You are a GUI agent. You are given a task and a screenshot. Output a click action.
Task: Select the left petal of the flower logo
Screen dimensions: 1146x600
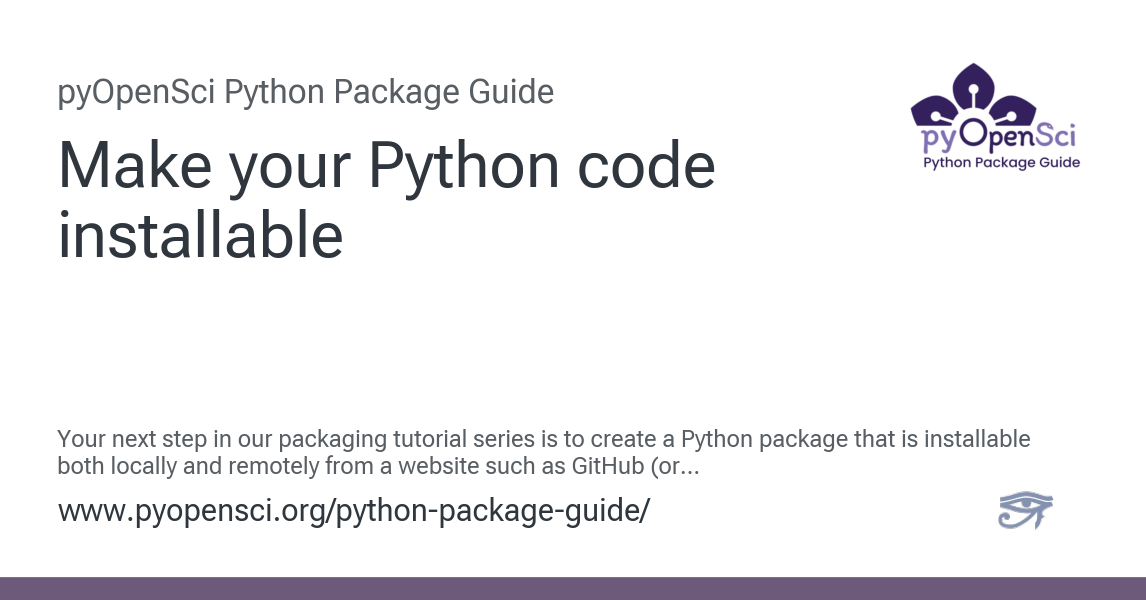[x=933, y=111]
